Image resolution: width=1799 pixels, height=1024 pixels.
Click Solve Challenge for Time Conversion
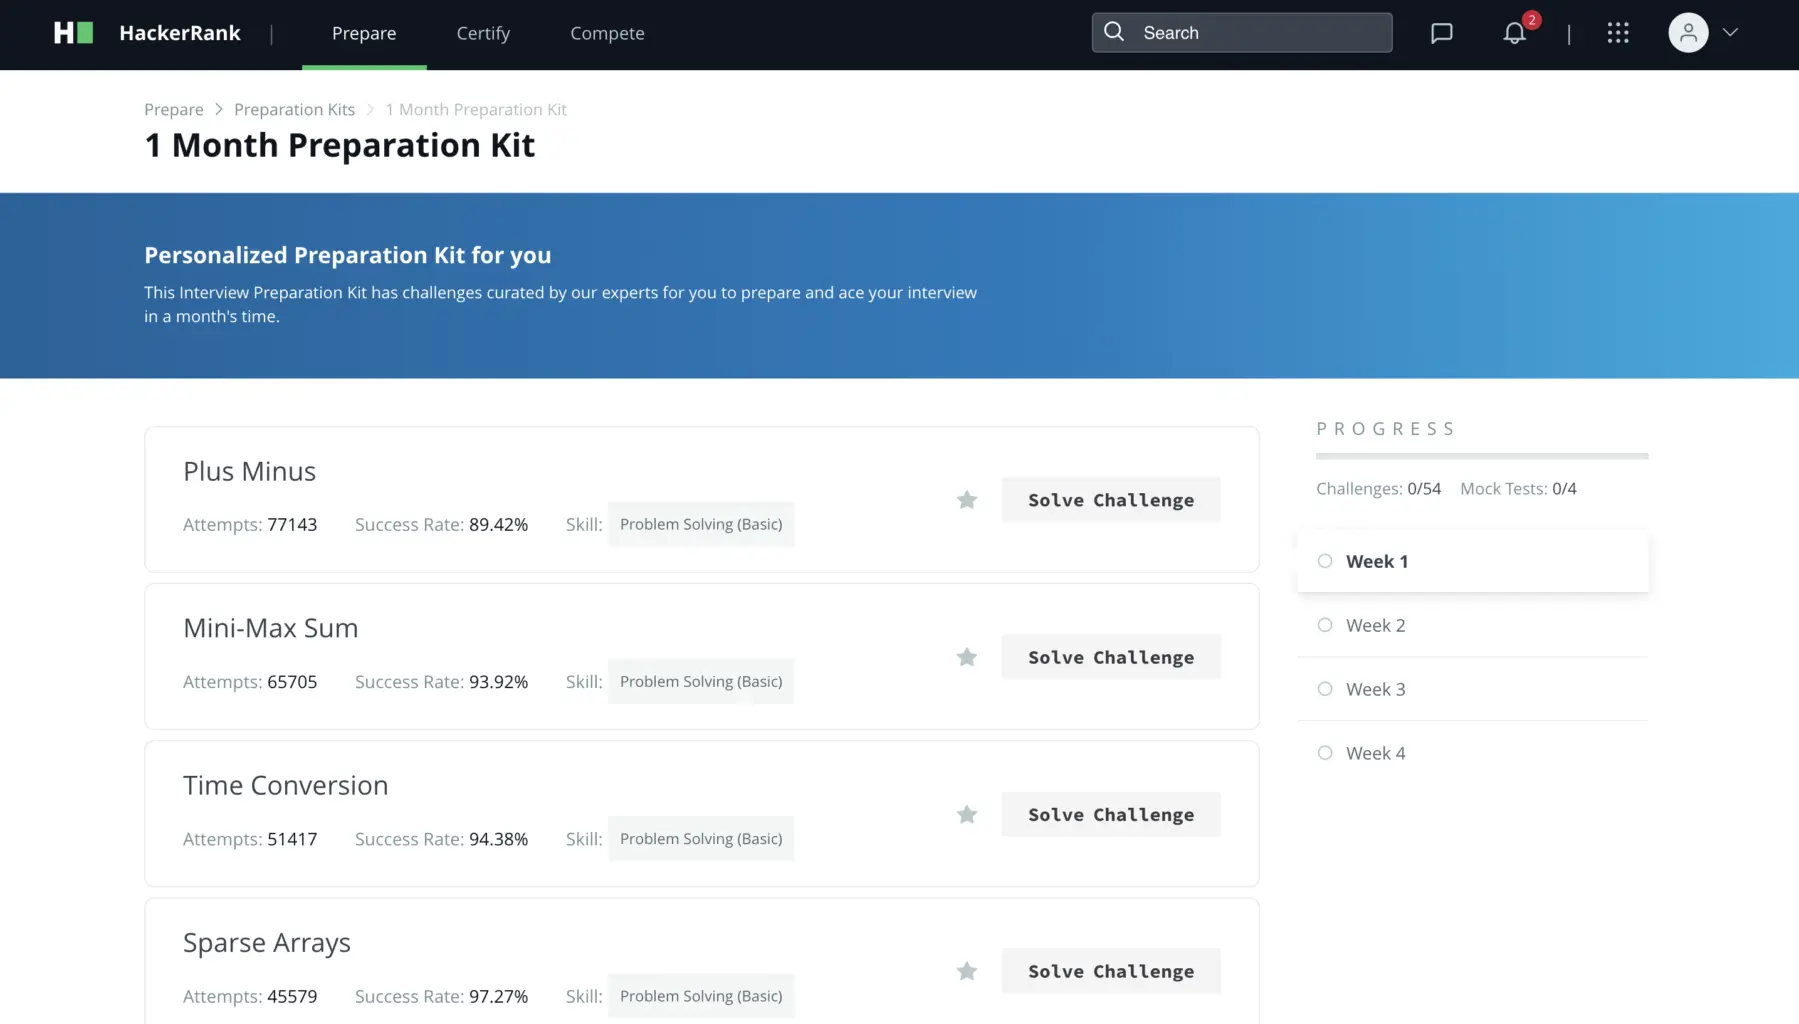tap(1110, 815)
